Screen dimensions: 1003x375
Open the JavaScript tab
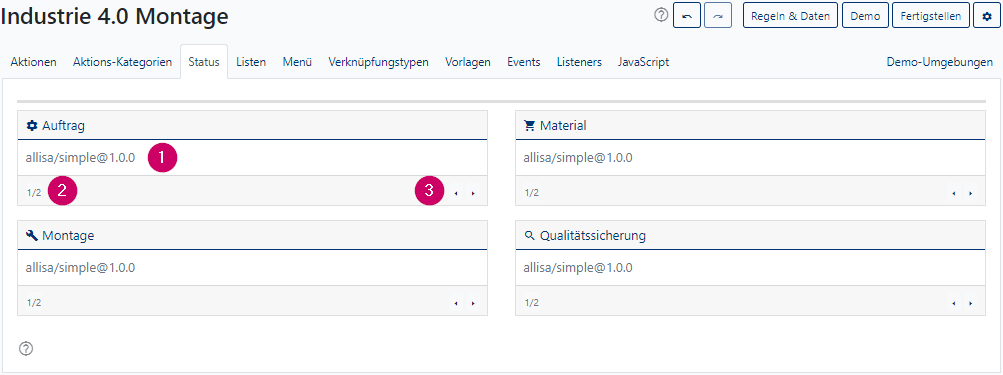pyautogui.click(x=644, y=62)
